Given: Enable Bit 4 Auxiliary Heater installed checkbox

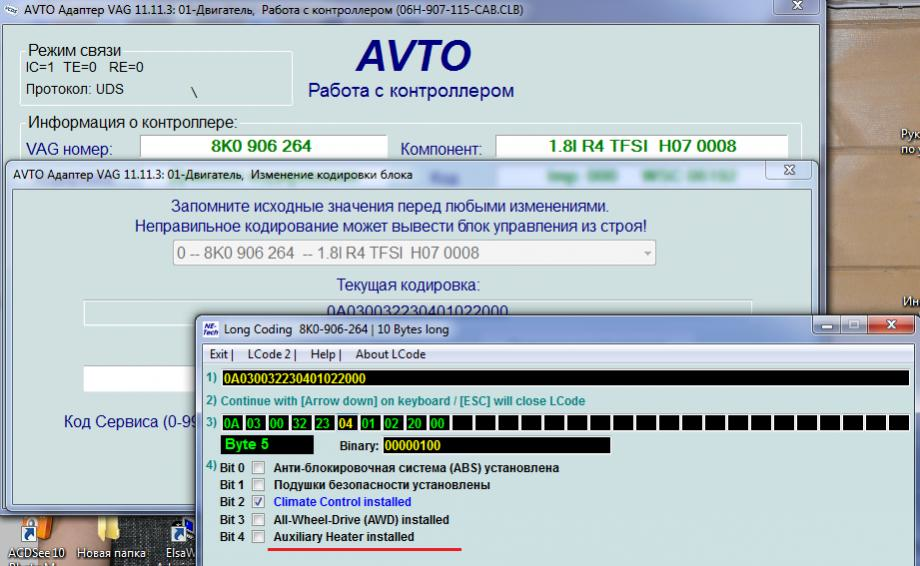Looking at the screenshot, I should click(x=258, y=536).
